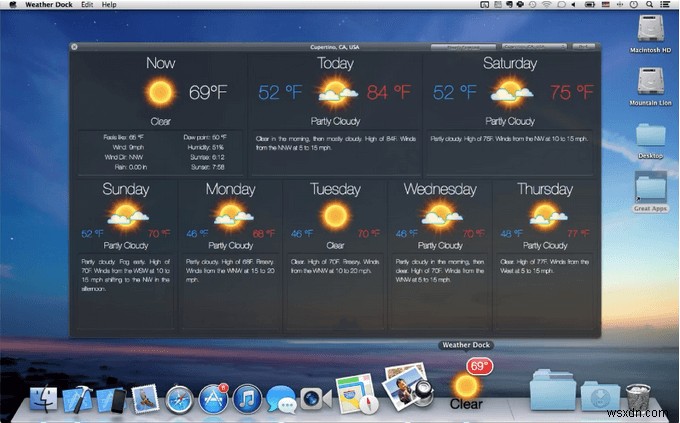This screenshot has height=423, width=680.
Task: Open Messages speech bubble icon in Dock
Action: click(x=281, y=399)
